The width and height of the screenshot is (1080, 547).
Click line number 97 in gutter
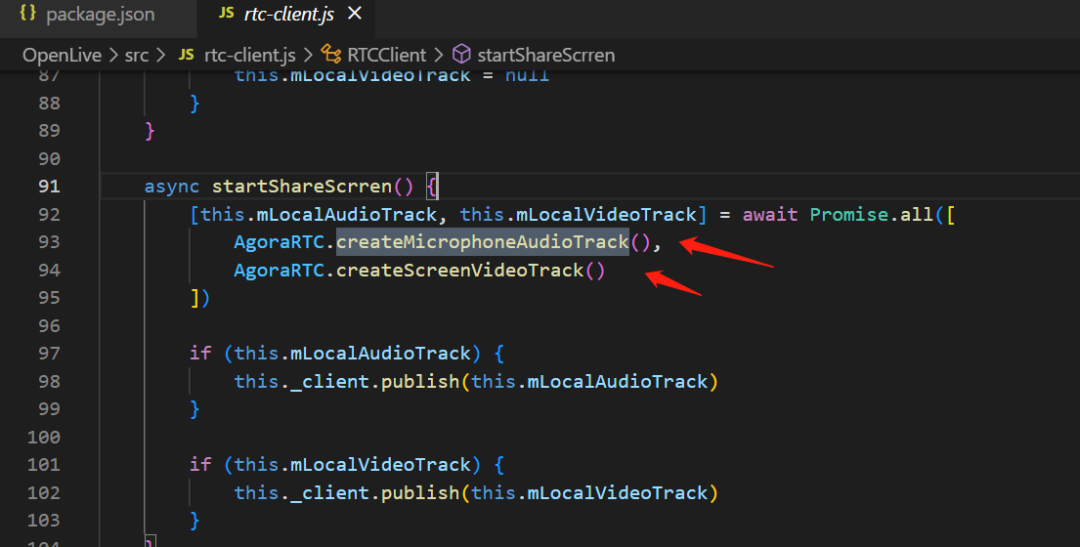50,353
